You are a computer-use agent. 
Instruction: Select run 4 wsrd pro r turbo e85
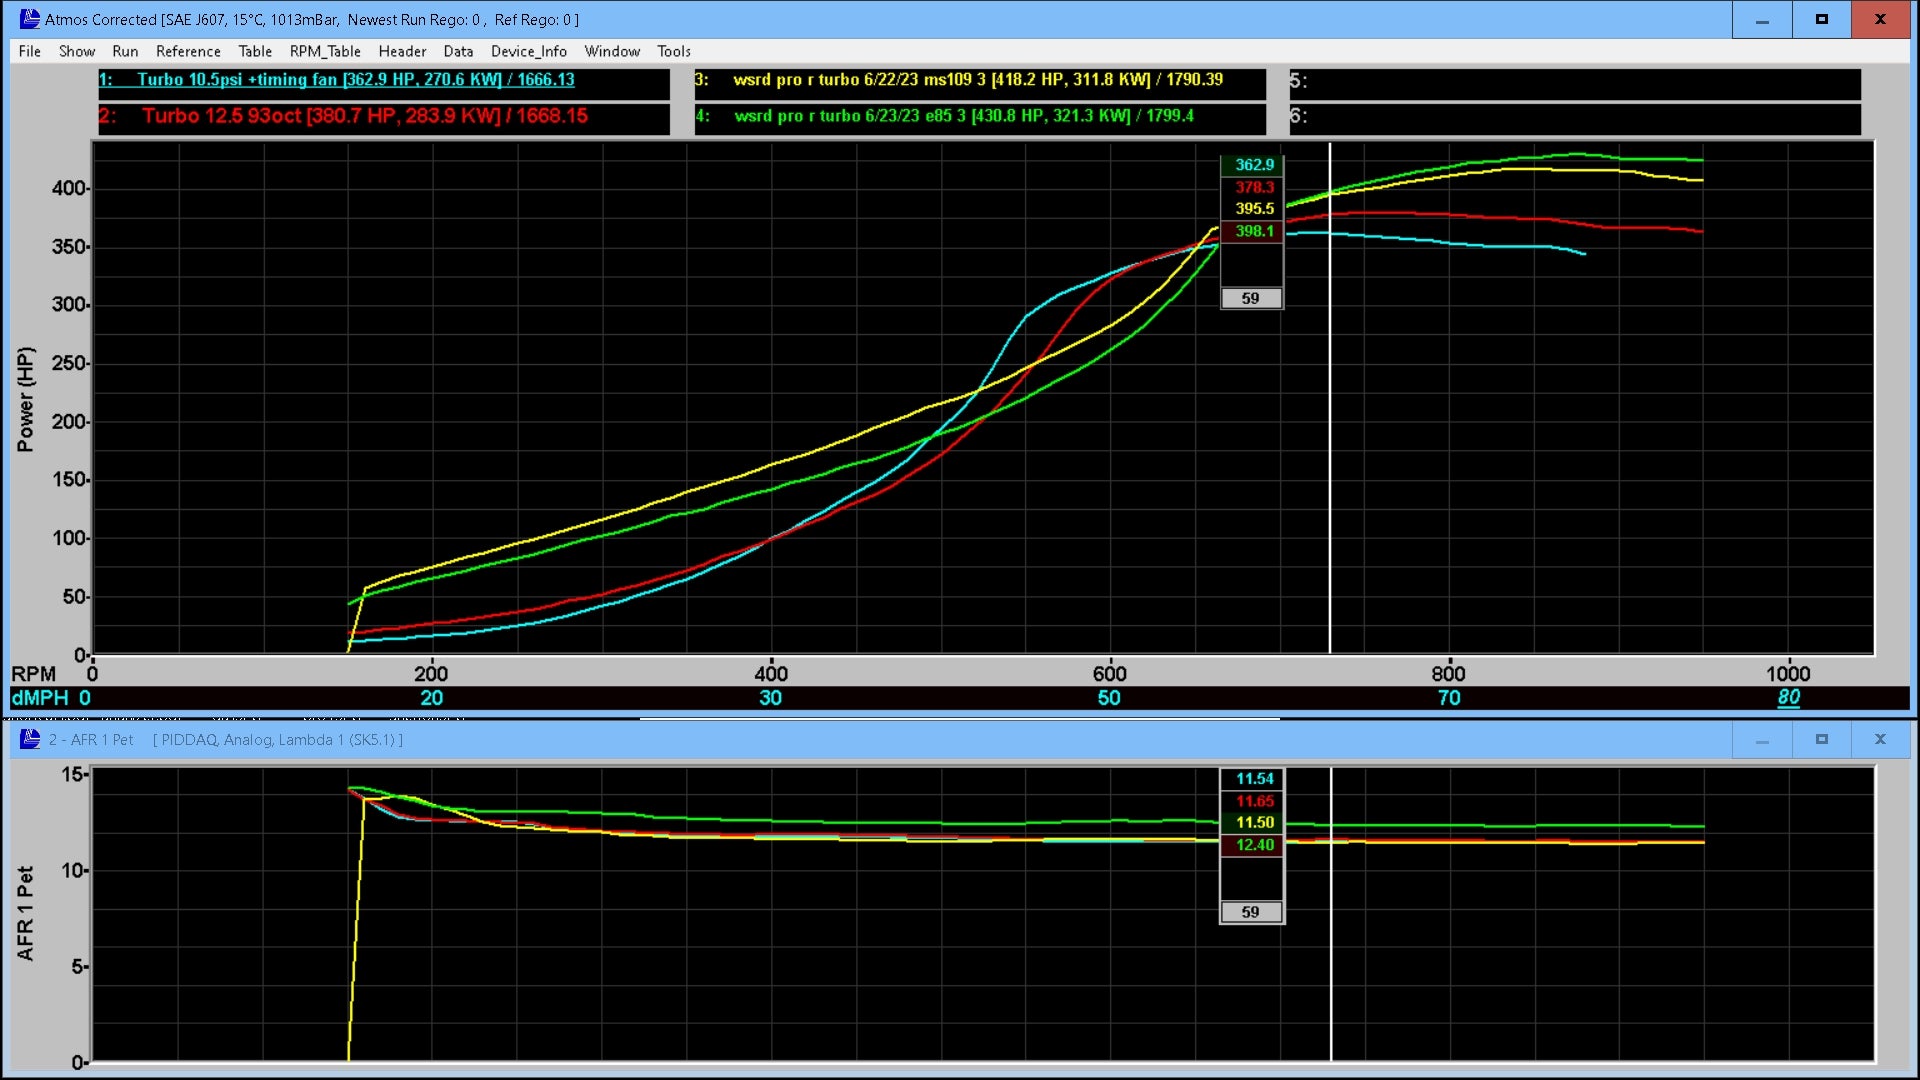[963, 116]
